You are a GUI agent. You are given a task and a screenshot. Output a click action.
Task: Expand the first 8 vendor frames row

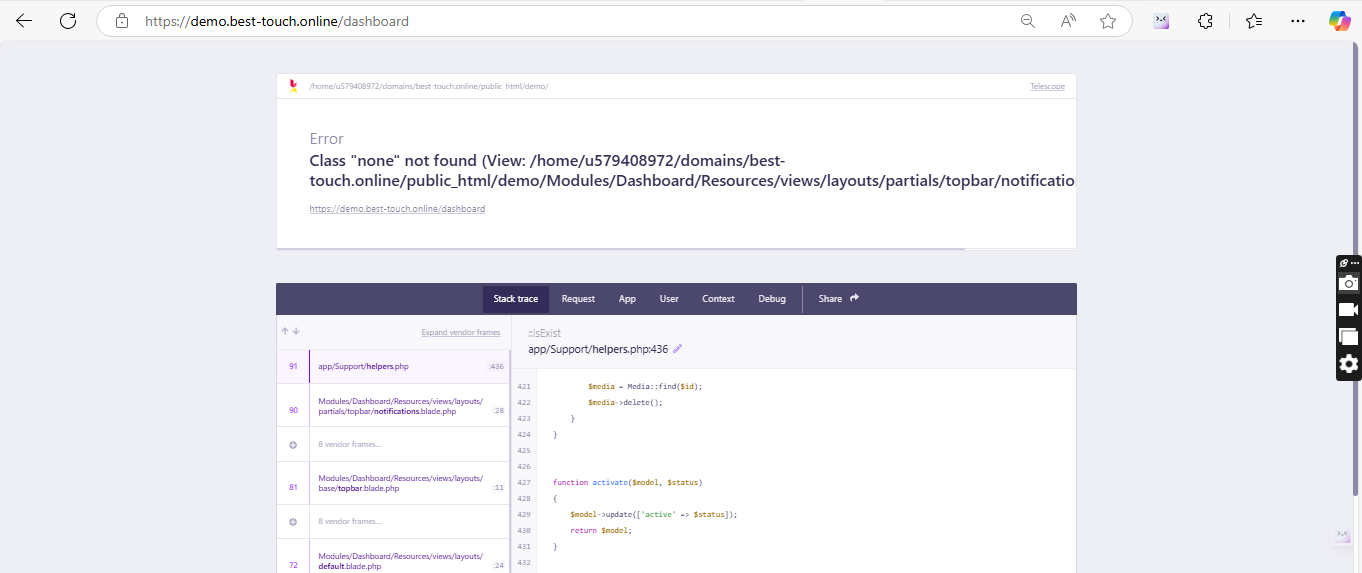point(349,444)
